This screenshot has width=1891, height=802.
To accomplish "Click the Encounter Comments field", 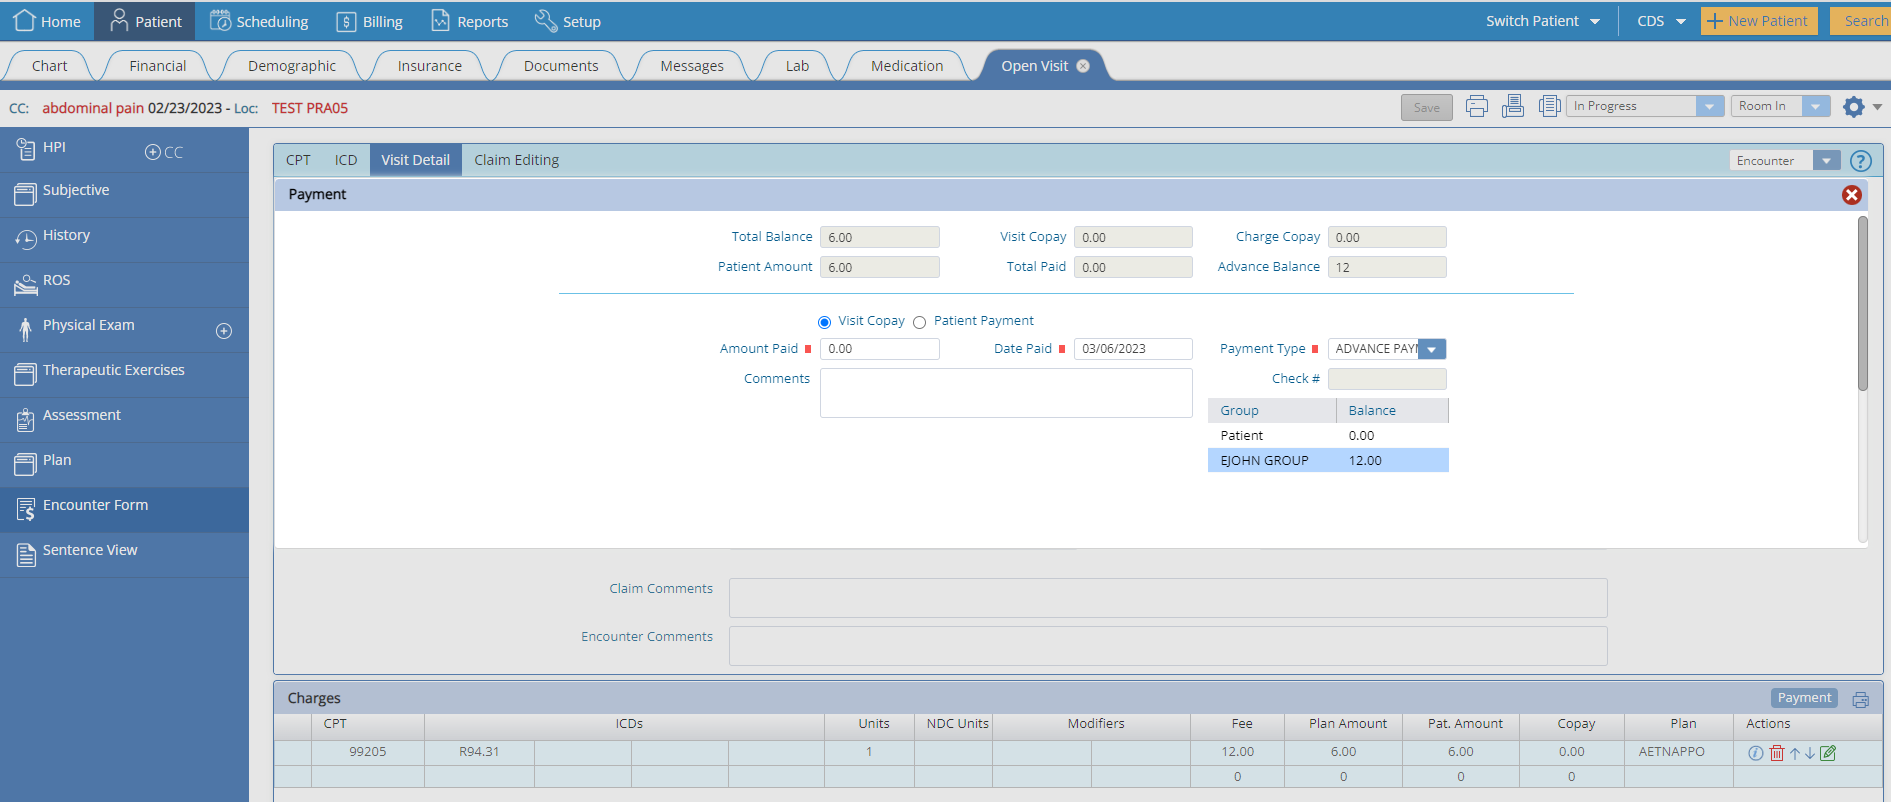I will pos(1168,646).
